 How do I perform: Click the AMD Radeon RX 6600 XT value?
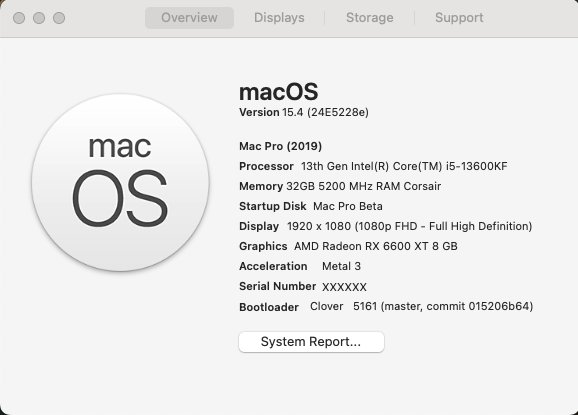[376, 246]
